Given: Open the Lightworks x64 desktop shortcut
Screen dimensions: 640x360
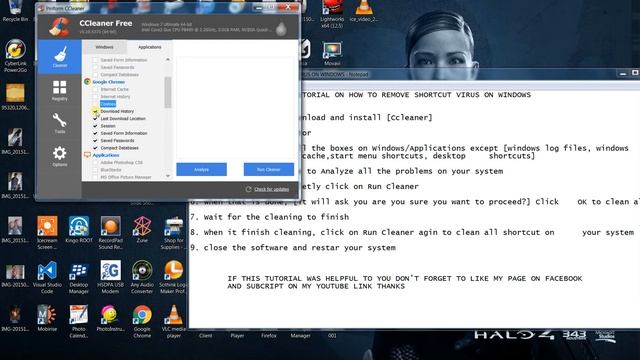Looking at the screenshot, I should coord(332,14).
